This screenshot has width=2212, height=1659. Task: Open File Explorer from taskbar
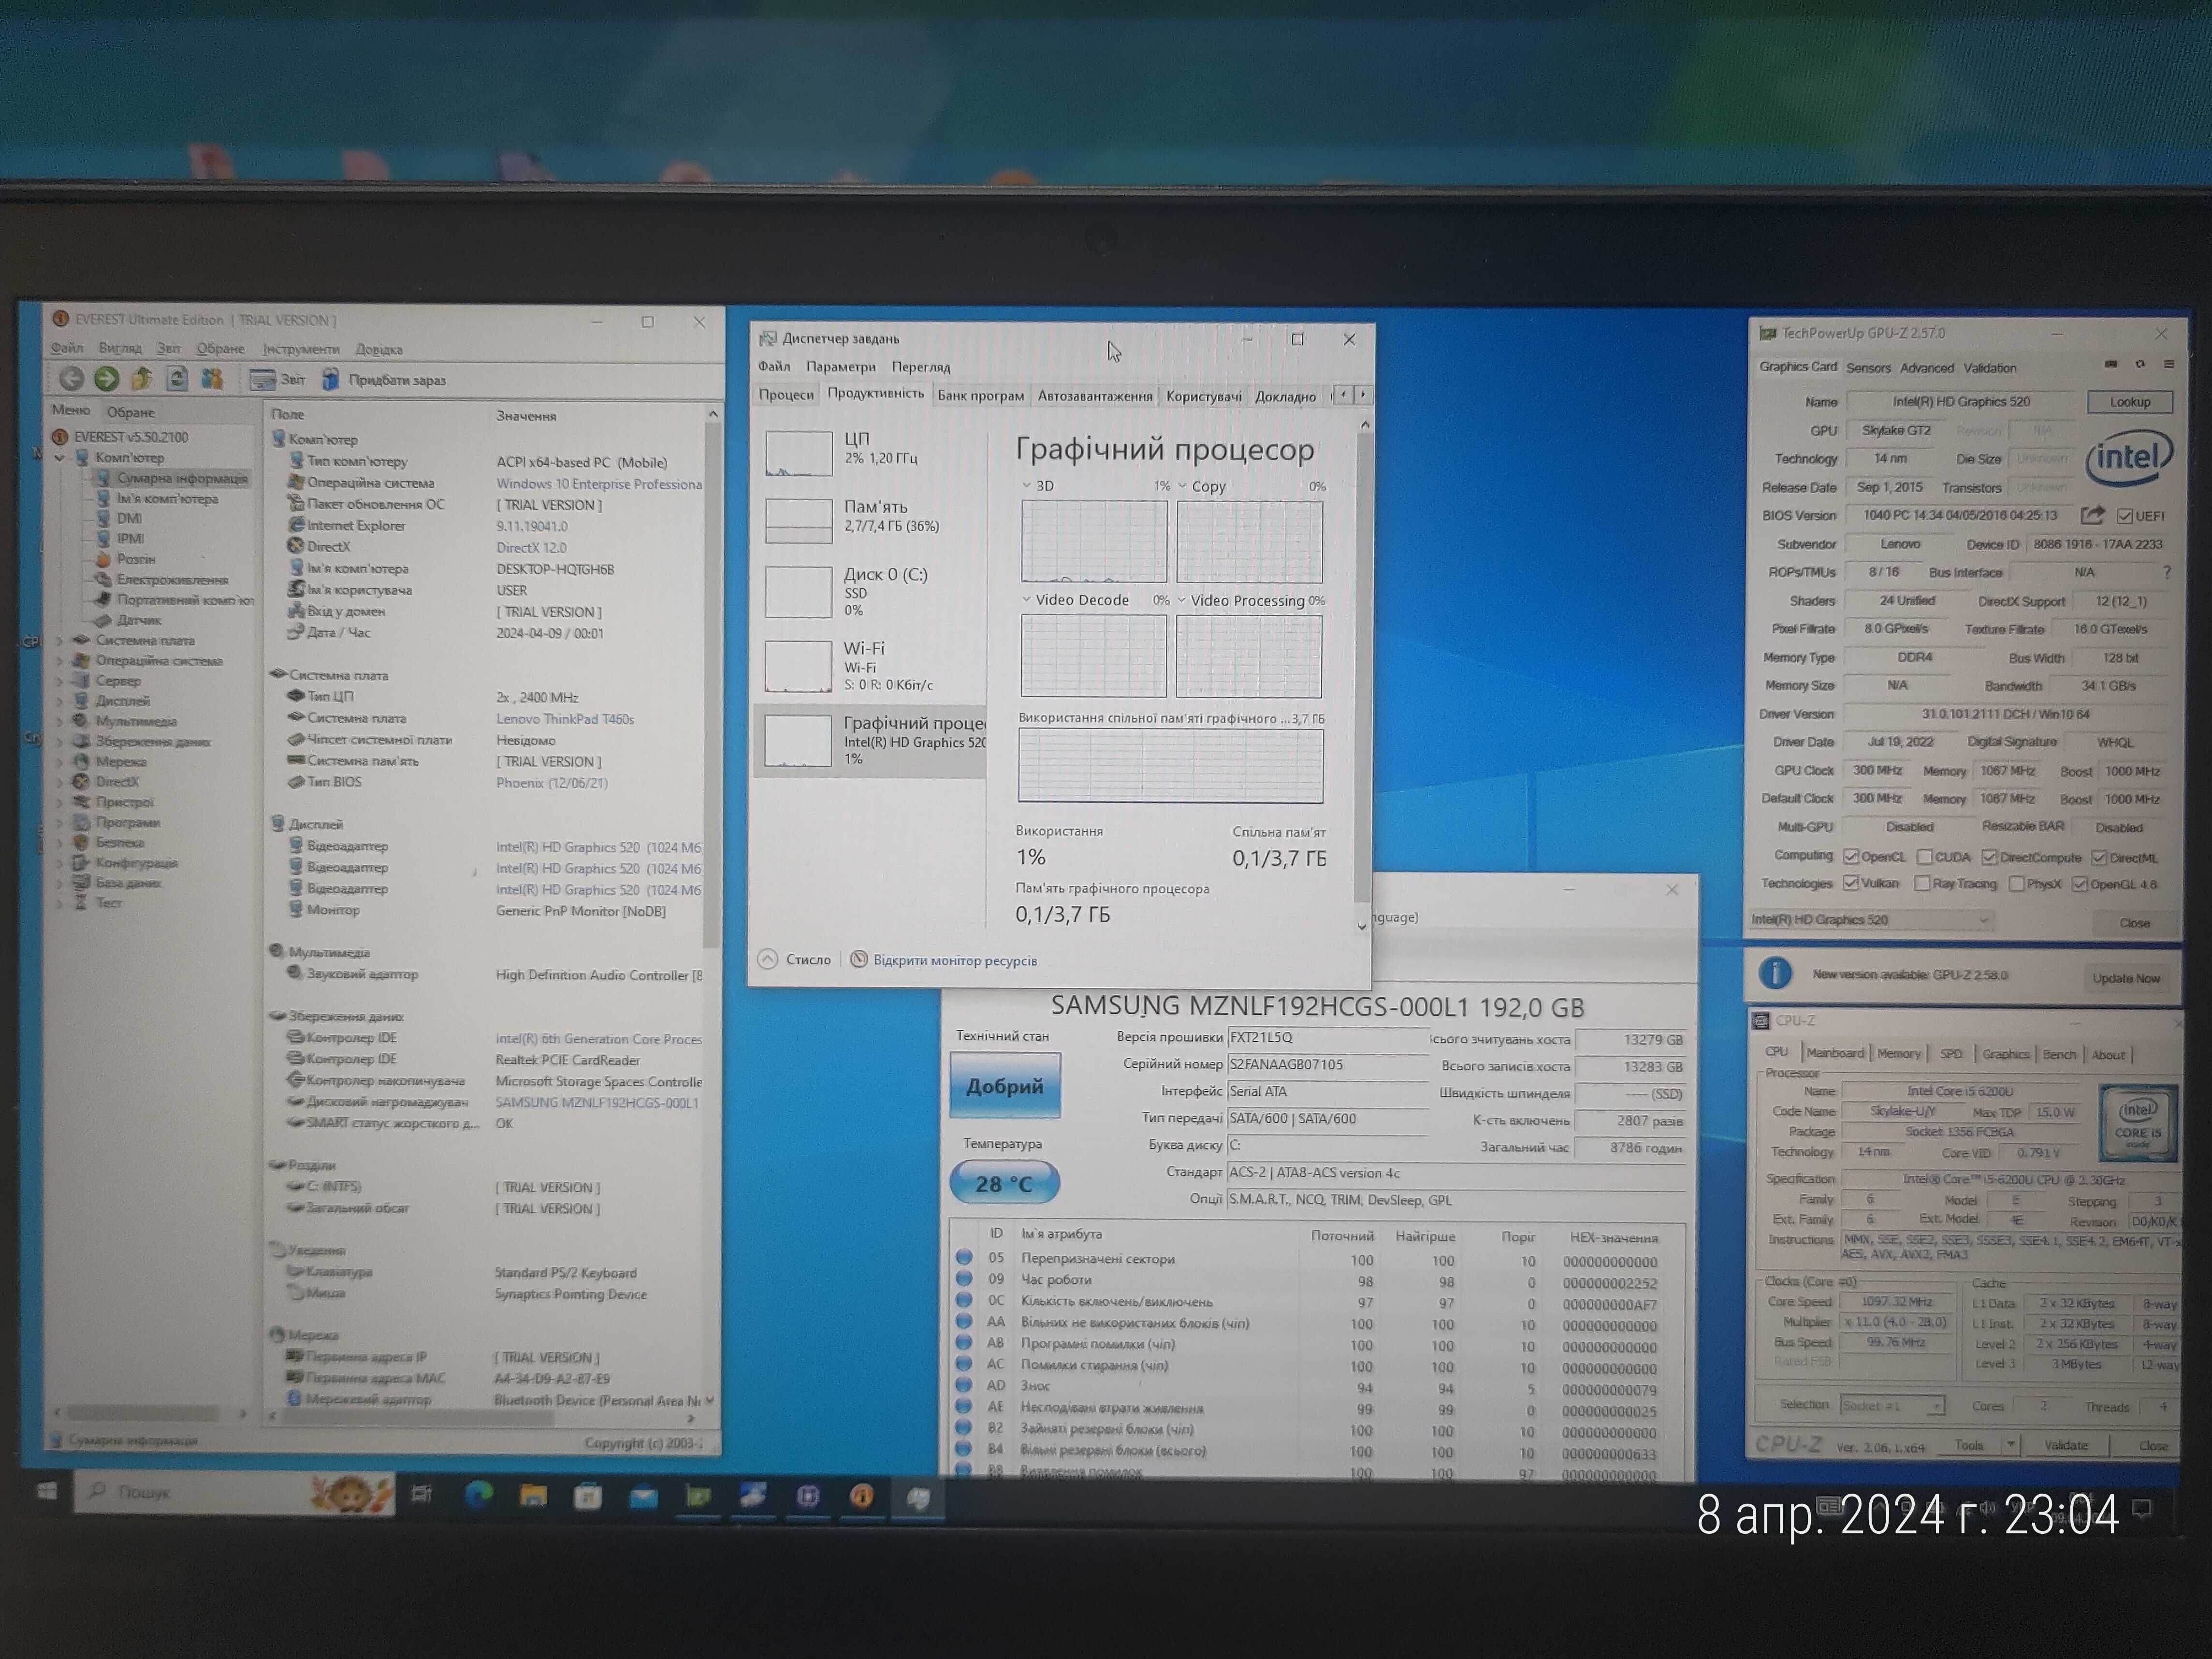click(533, 1496)
